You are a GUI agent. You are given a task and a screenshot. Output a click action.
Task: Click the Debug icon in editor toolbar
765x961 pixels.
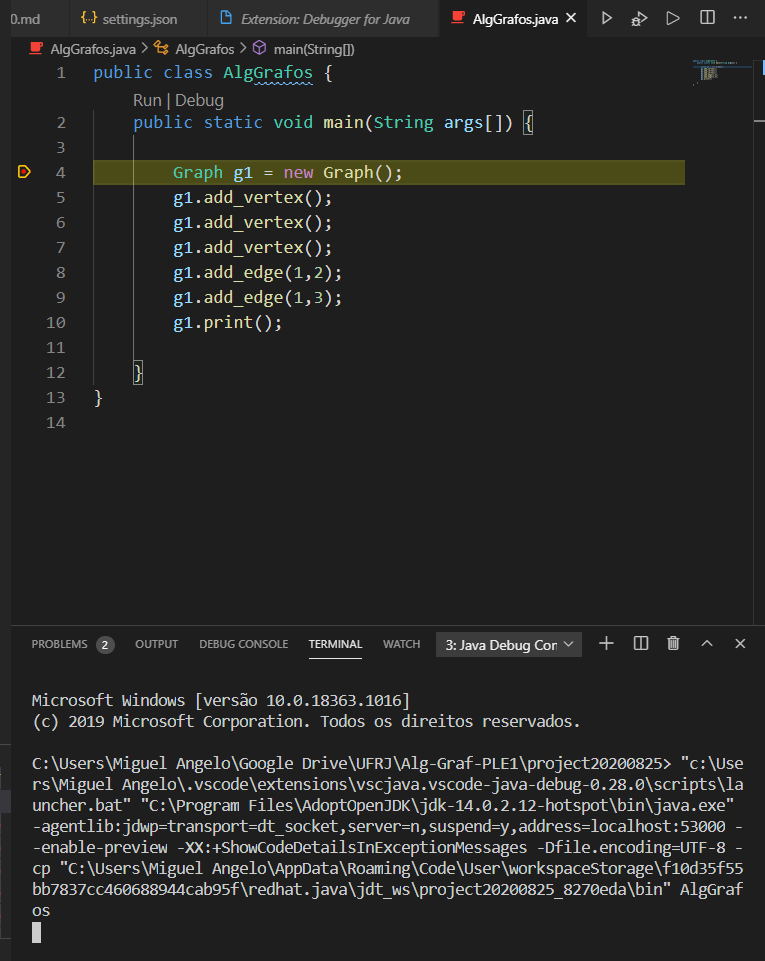[x=639, y=18]
